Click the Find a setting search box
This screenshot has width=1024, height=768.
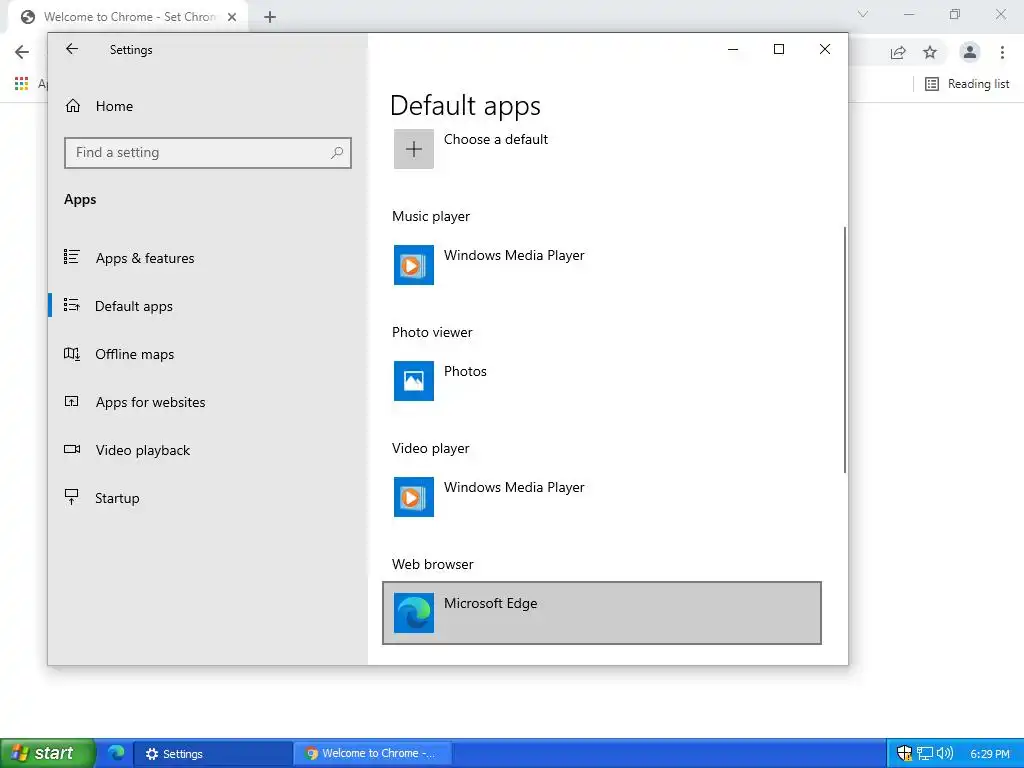coord(208,153)
